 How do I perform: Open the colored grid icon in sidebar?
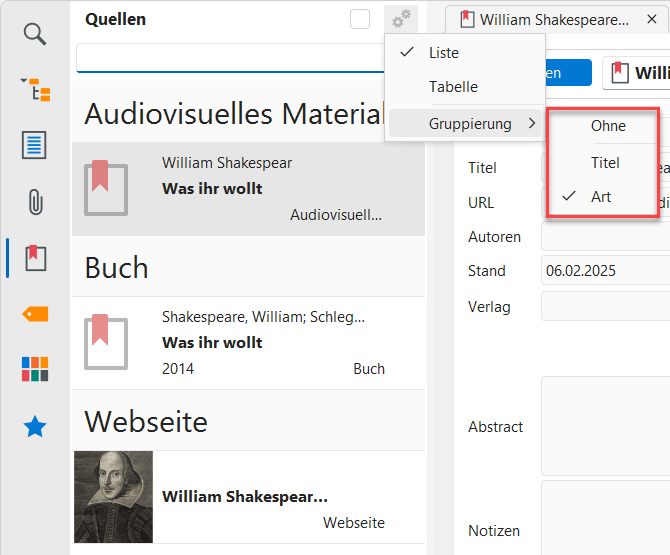pos(35,369)
